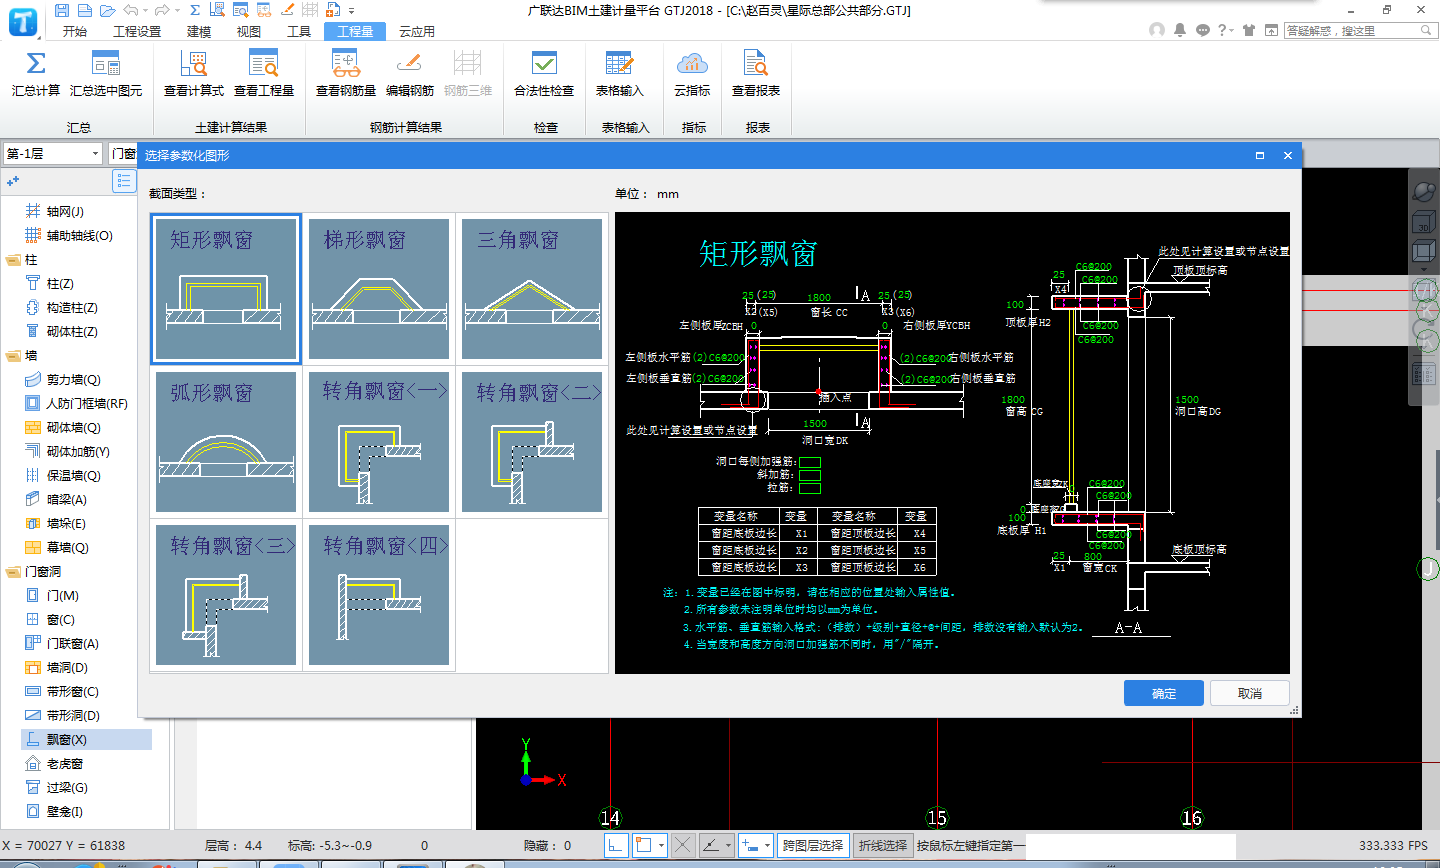The width and height of the screenshot is (1440, 868).
Task: Click the chat feedback bubble icon
Action: 1203,30
